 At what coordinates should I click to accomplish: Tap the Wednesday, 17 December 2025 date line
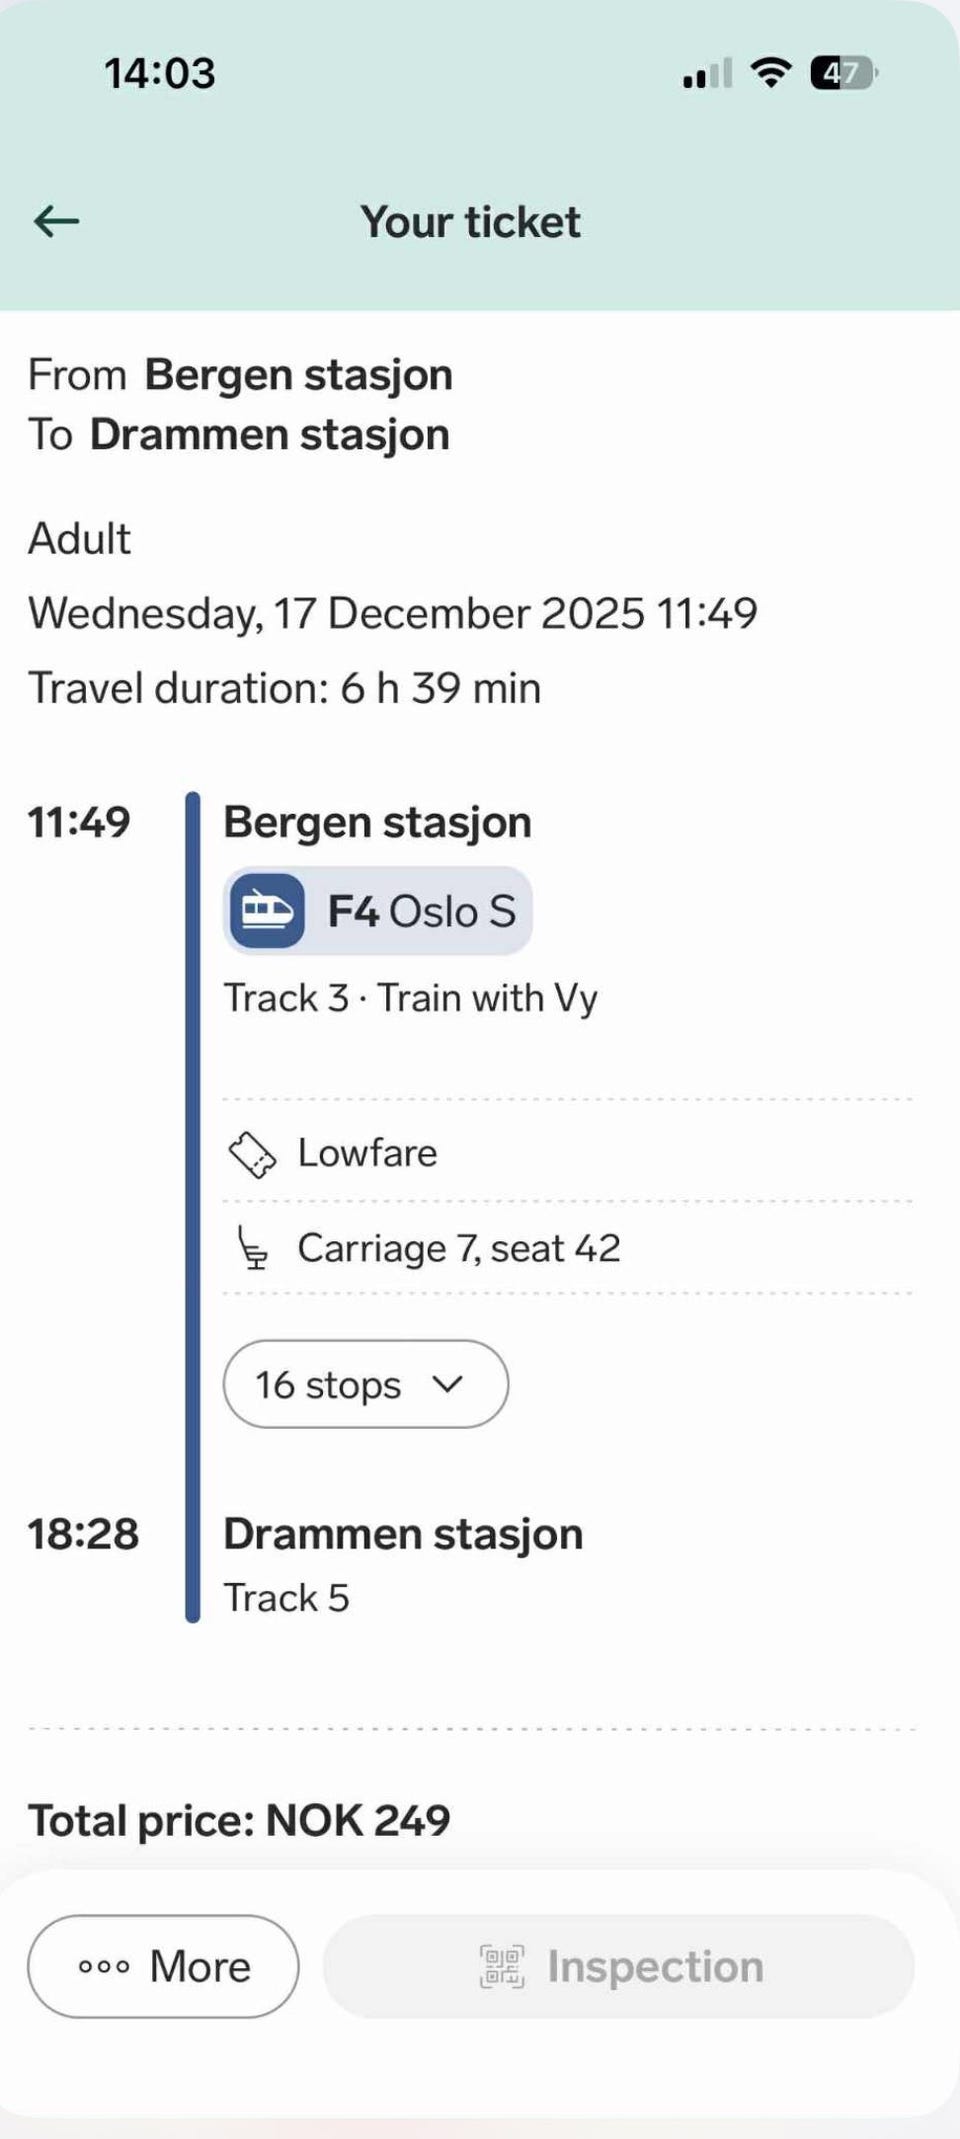point(392,613)
